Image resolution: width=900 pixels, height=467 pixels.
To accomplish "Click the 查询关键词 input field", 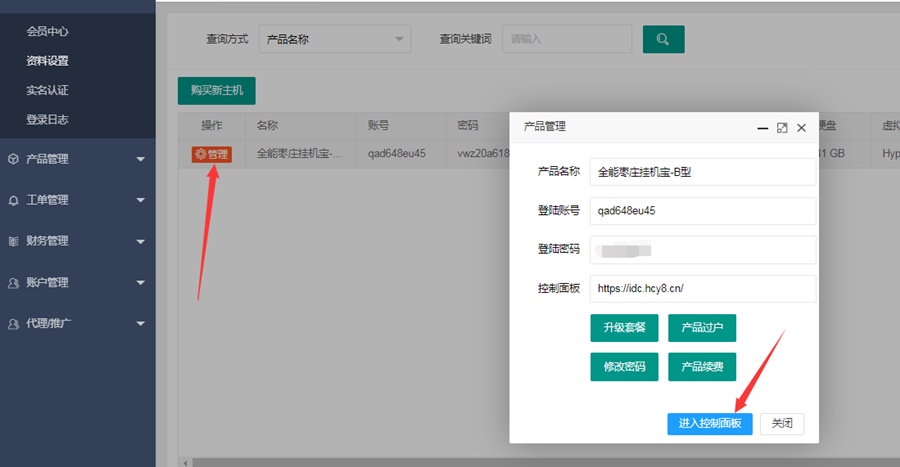I will (x=566, y=39).
